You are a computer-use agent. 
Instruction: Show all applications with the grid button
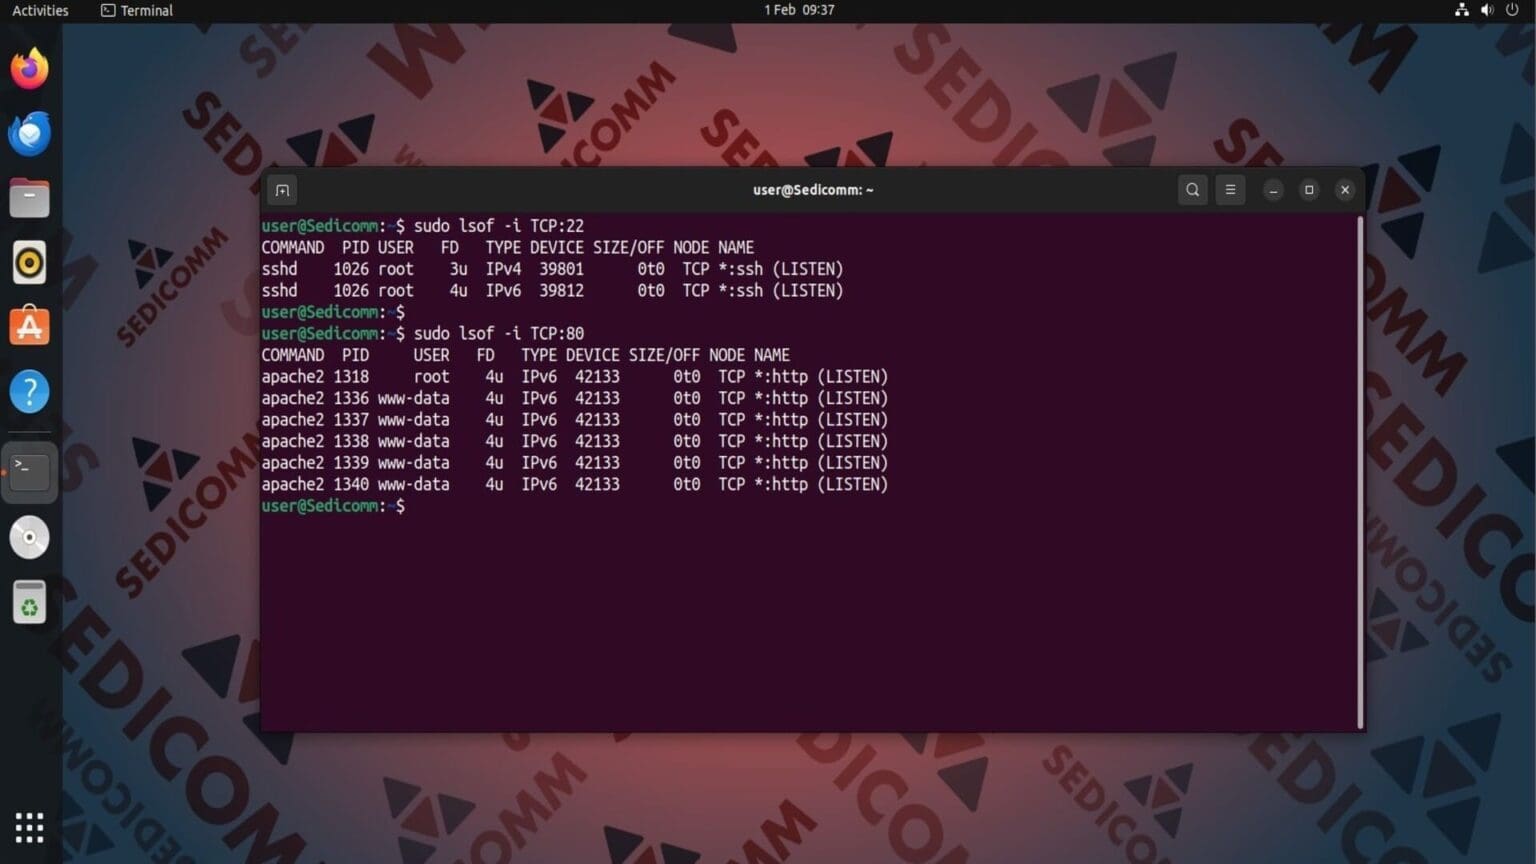point(29,827)
